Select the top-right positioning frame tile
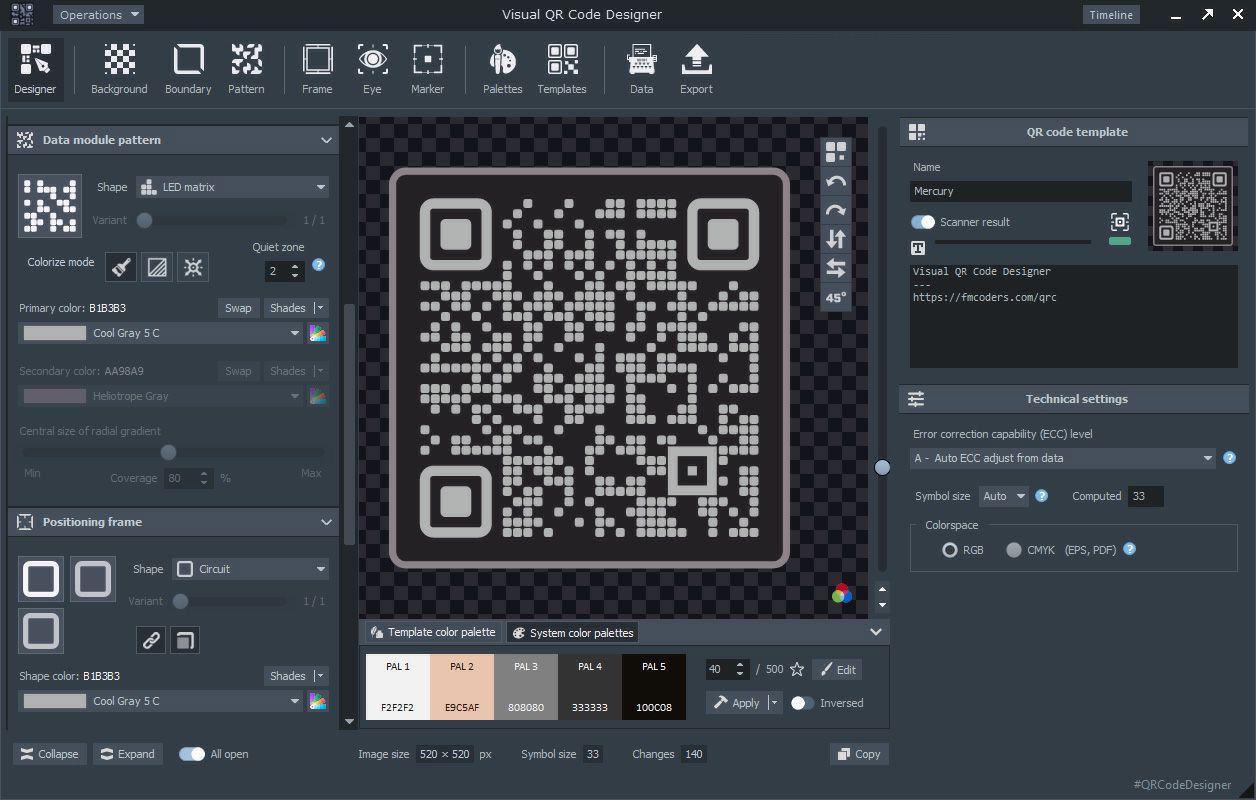Viewport: 1256px width, 800px height. pyautogui.click(x=93, y=579)
